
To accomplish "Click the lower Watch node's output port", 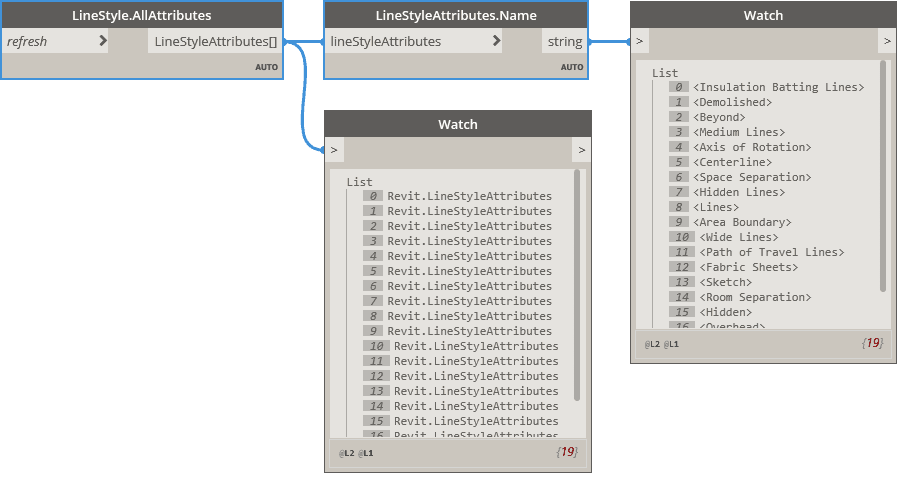I will tap(581, 150).
